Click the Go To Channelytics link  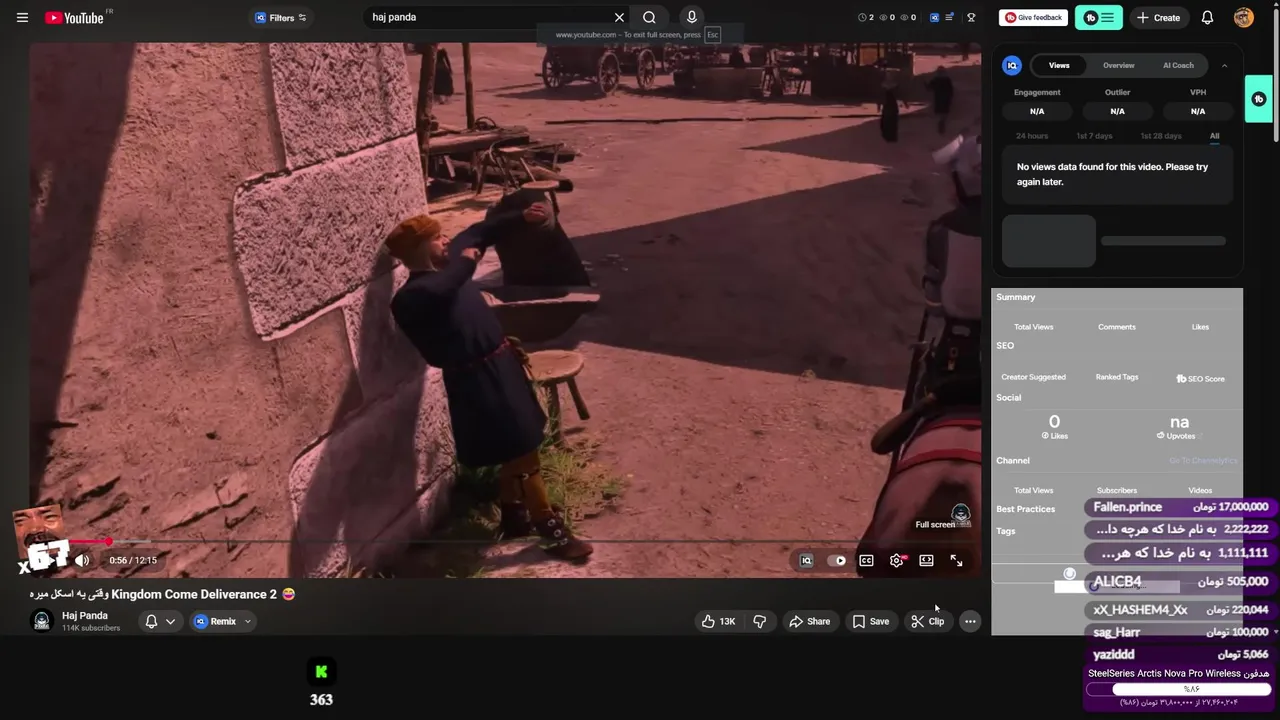(1203, 460)
